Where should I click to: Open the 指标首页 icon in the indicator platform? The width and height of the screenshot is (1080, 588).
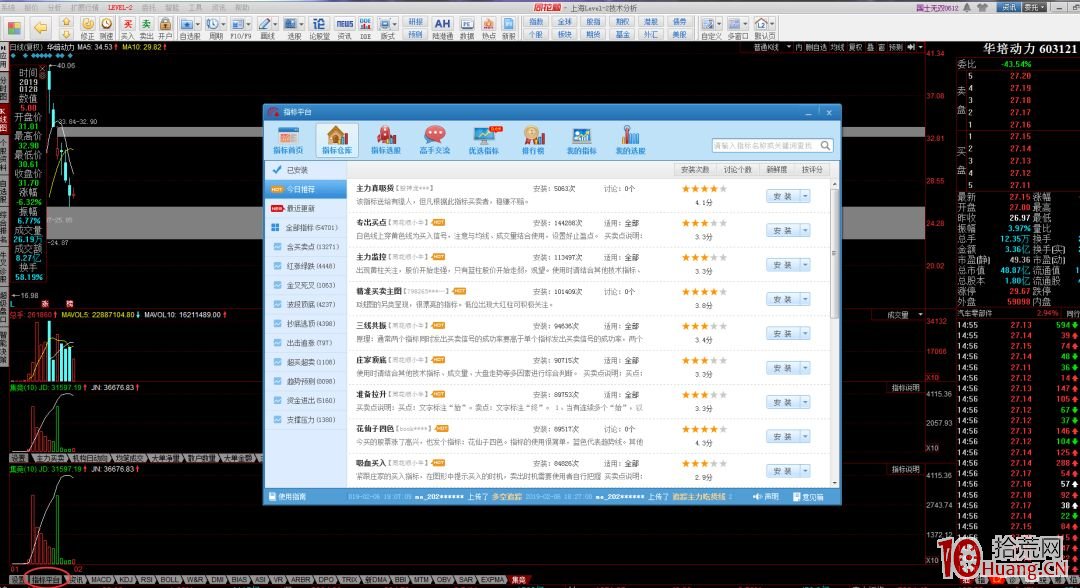(288, 140)
